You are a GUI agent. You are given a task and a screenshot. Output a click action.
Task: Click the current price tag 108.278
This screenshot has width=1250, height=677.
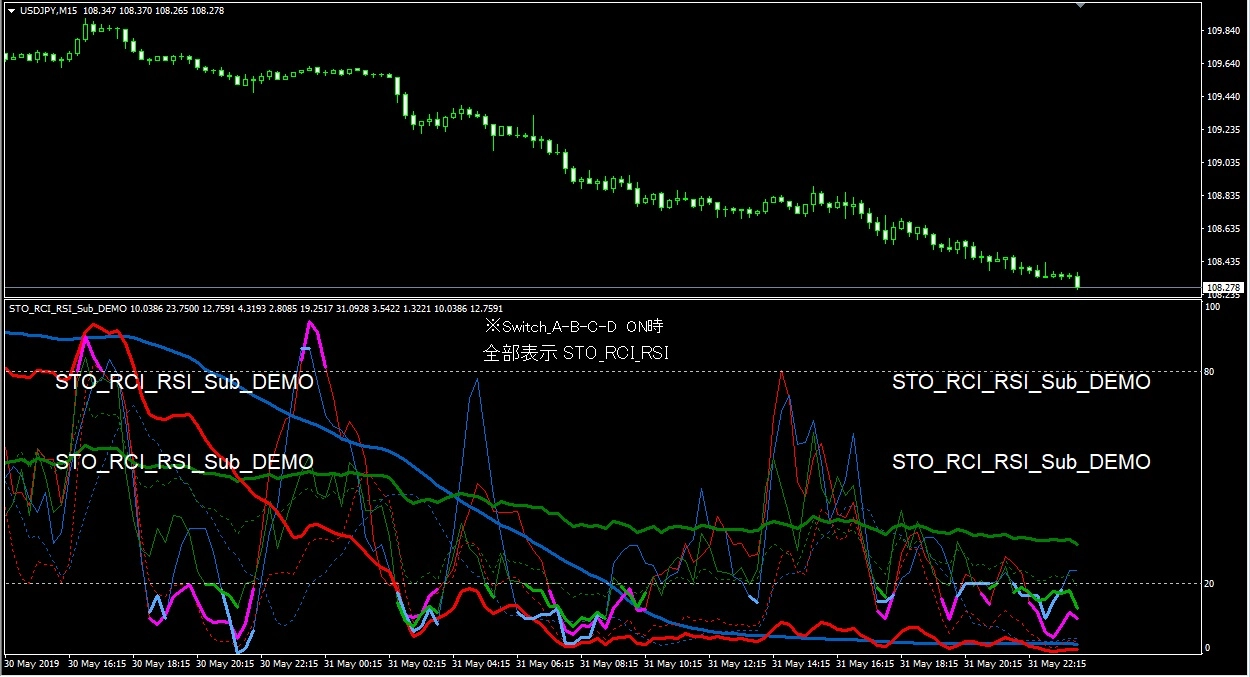pos(1223,287)
